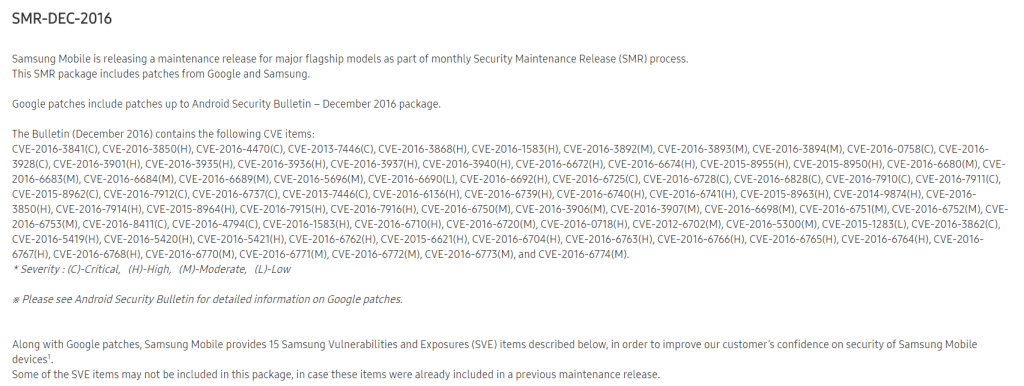Click the 'December 2016 package' sentence
The height and width of the screenshot is (386, 1024).
(x=226, y=104)
